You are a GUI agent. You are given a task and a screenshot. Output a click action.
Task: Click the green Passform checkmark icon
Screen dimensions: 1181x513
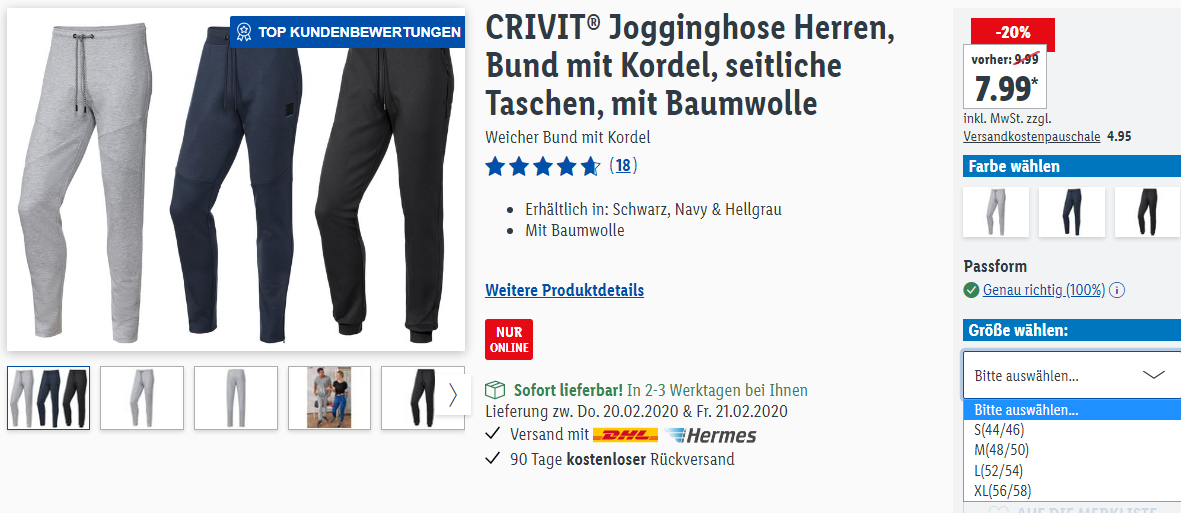click(x=971, y=290)
